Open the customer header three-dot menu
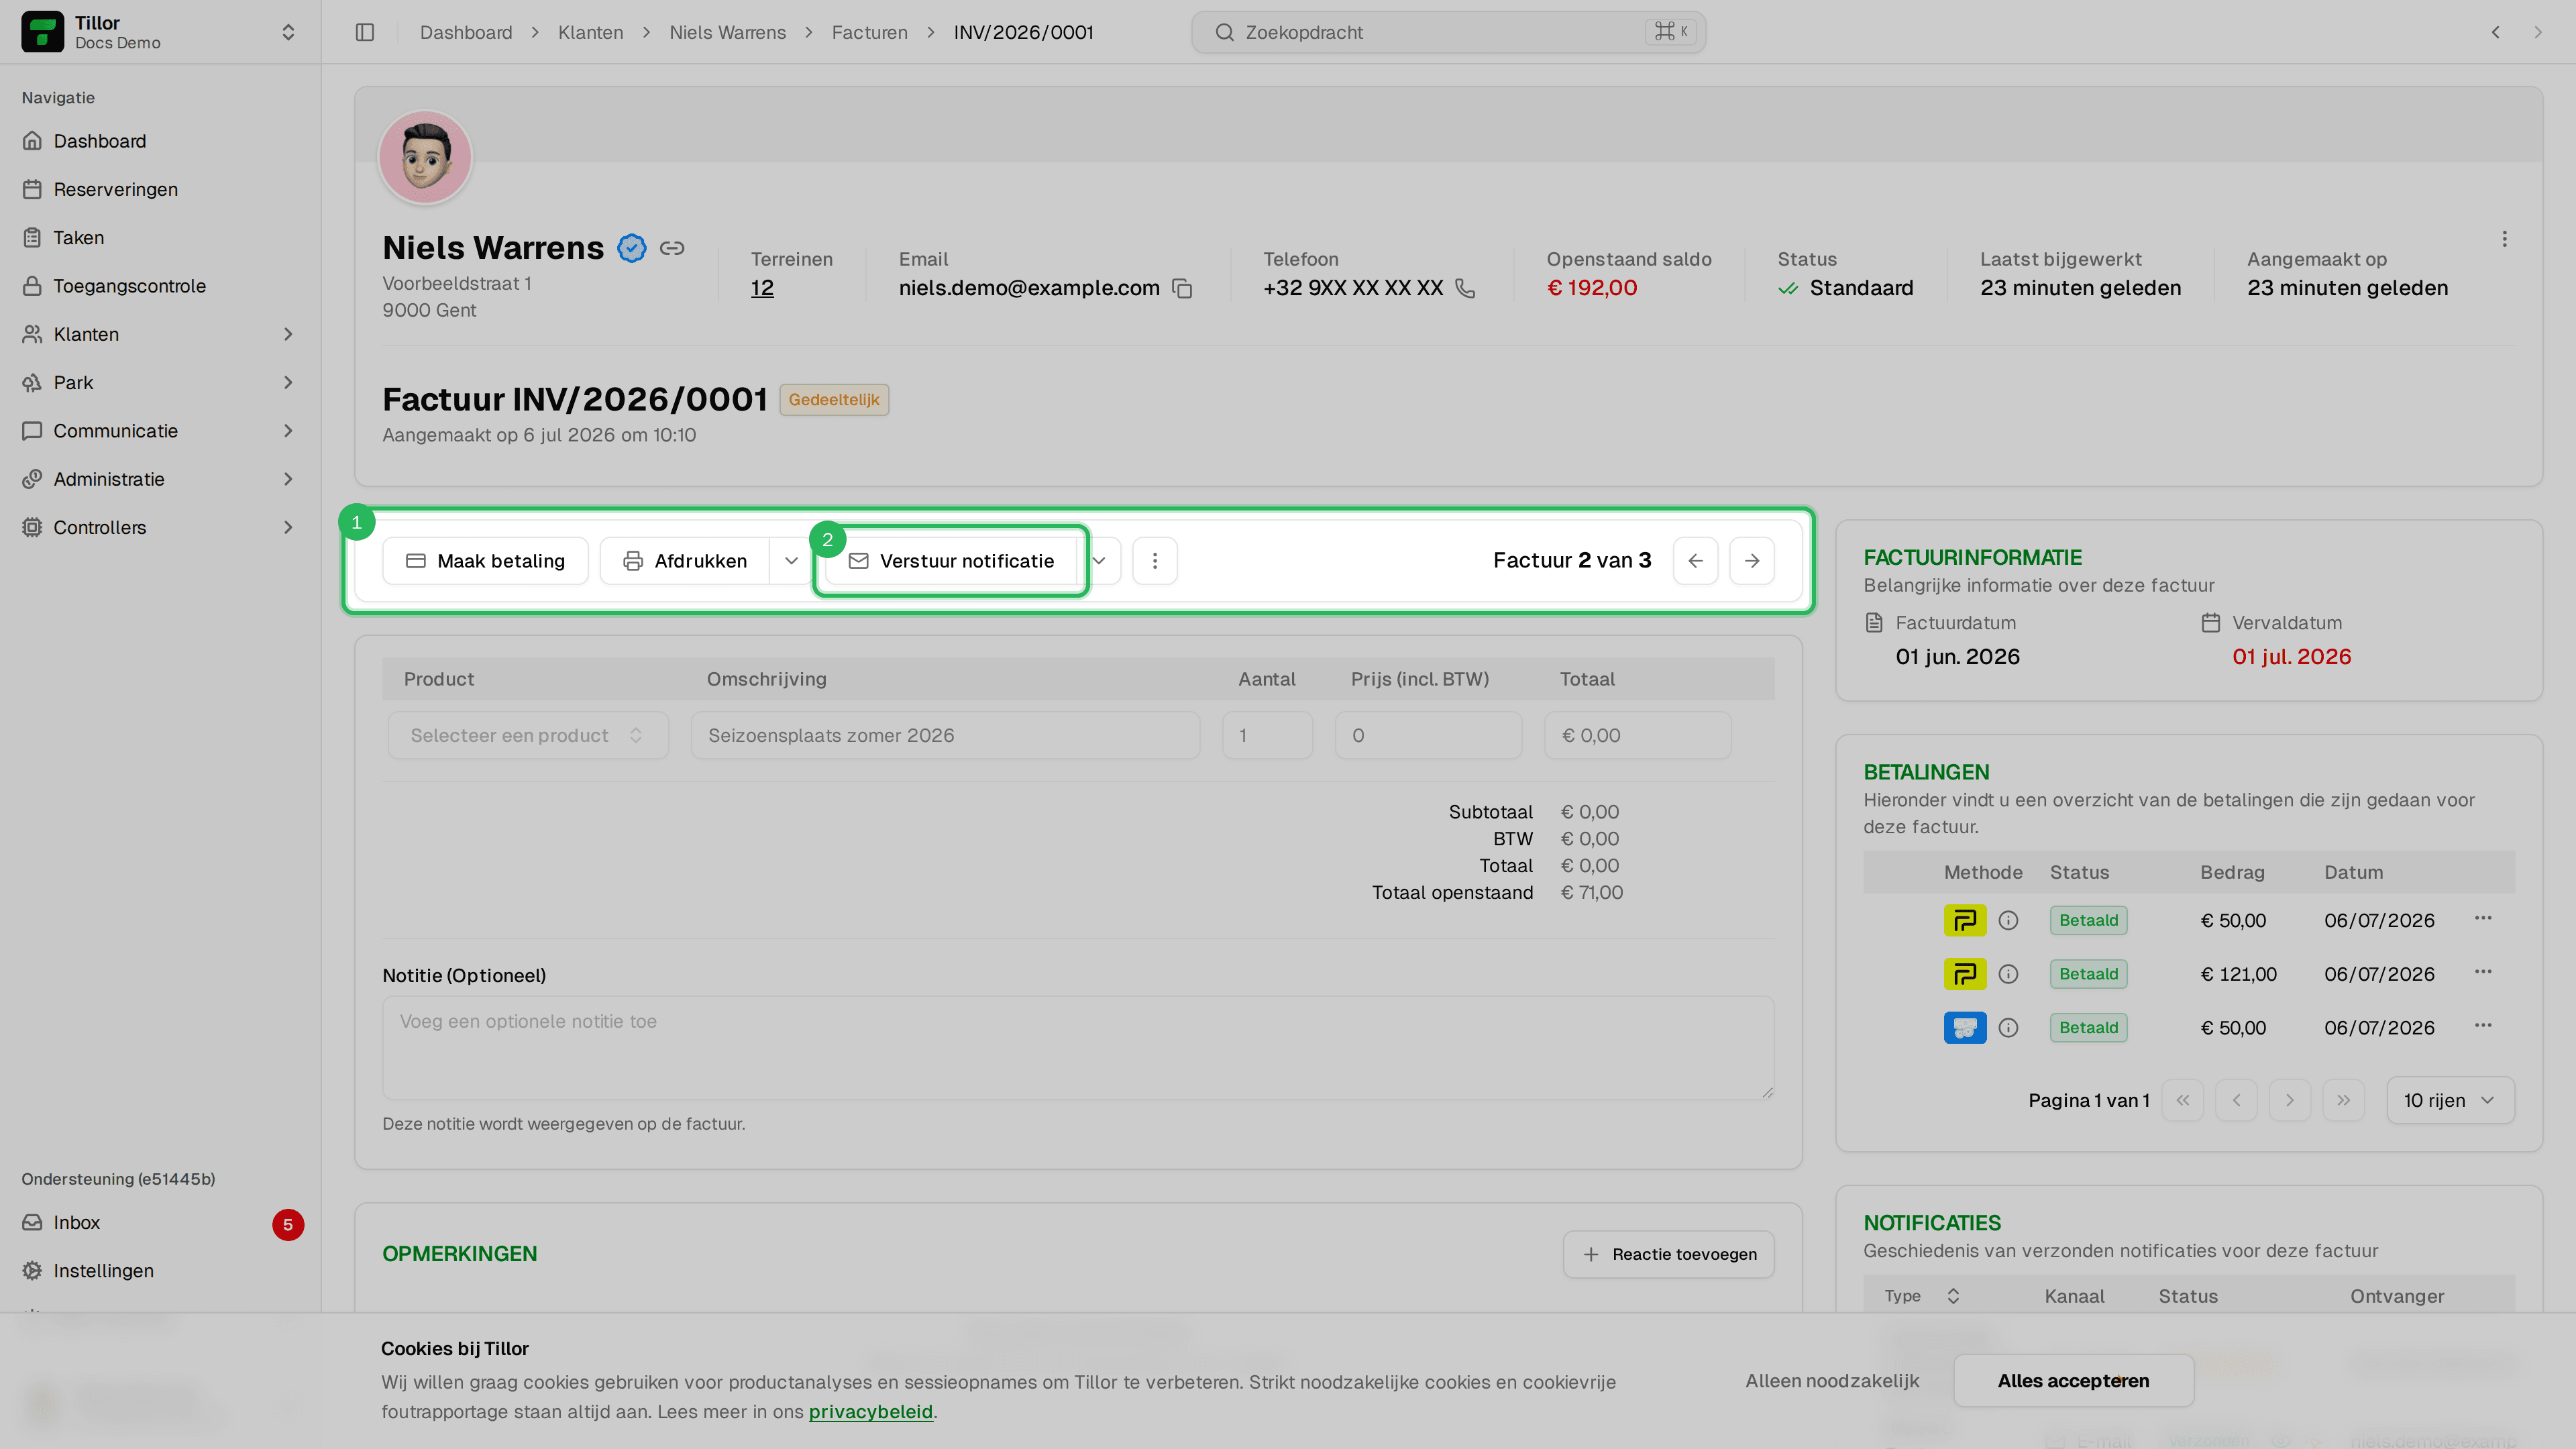This screenshot has height=1449, width=2576. click(2504, 239)
